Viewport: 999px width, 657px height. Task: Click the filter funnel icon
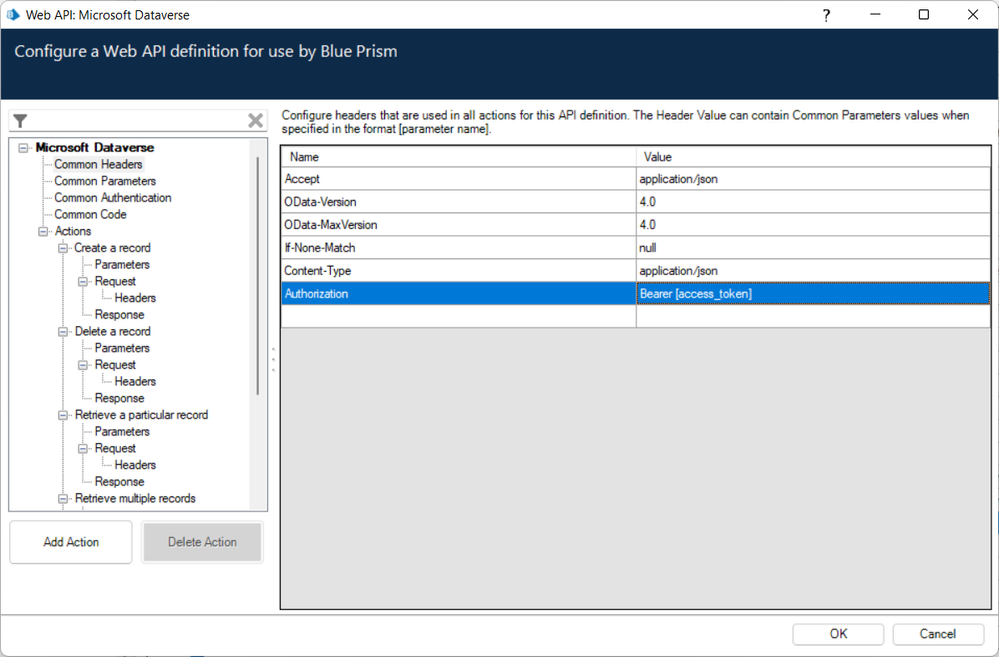(20, 121)
